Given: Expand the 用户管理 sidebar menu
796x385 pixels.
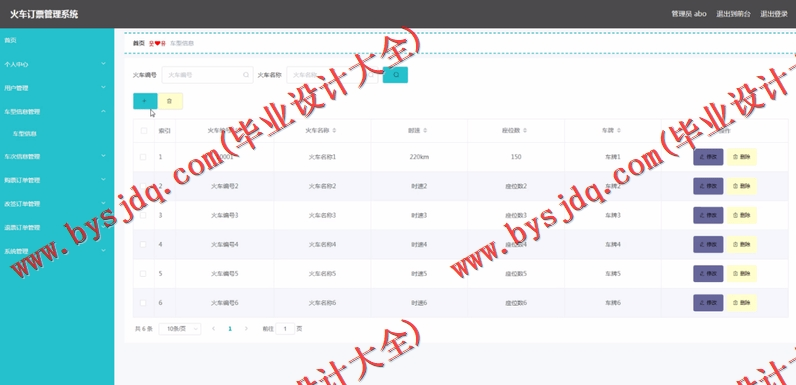Looking at the screenshot, I should [x=57, y=88].
